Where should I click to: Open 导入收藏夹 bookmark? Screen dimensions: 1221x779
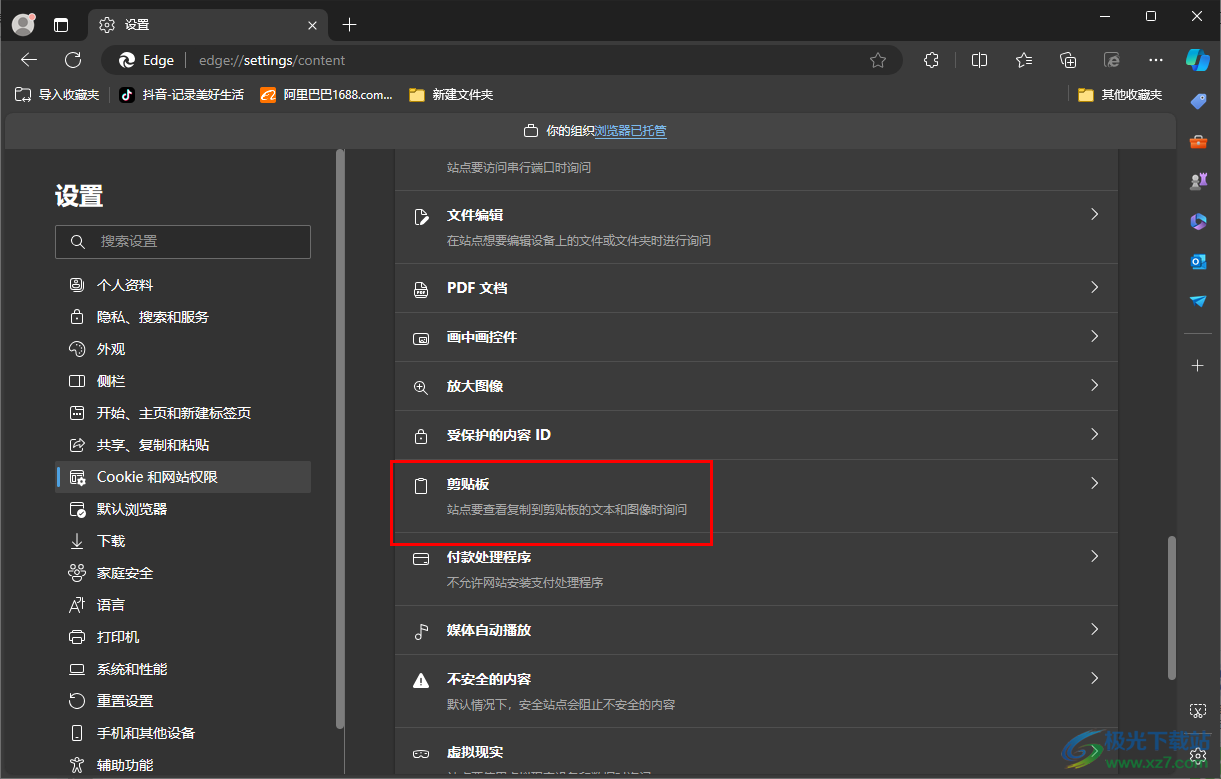[x=57, y=95]
